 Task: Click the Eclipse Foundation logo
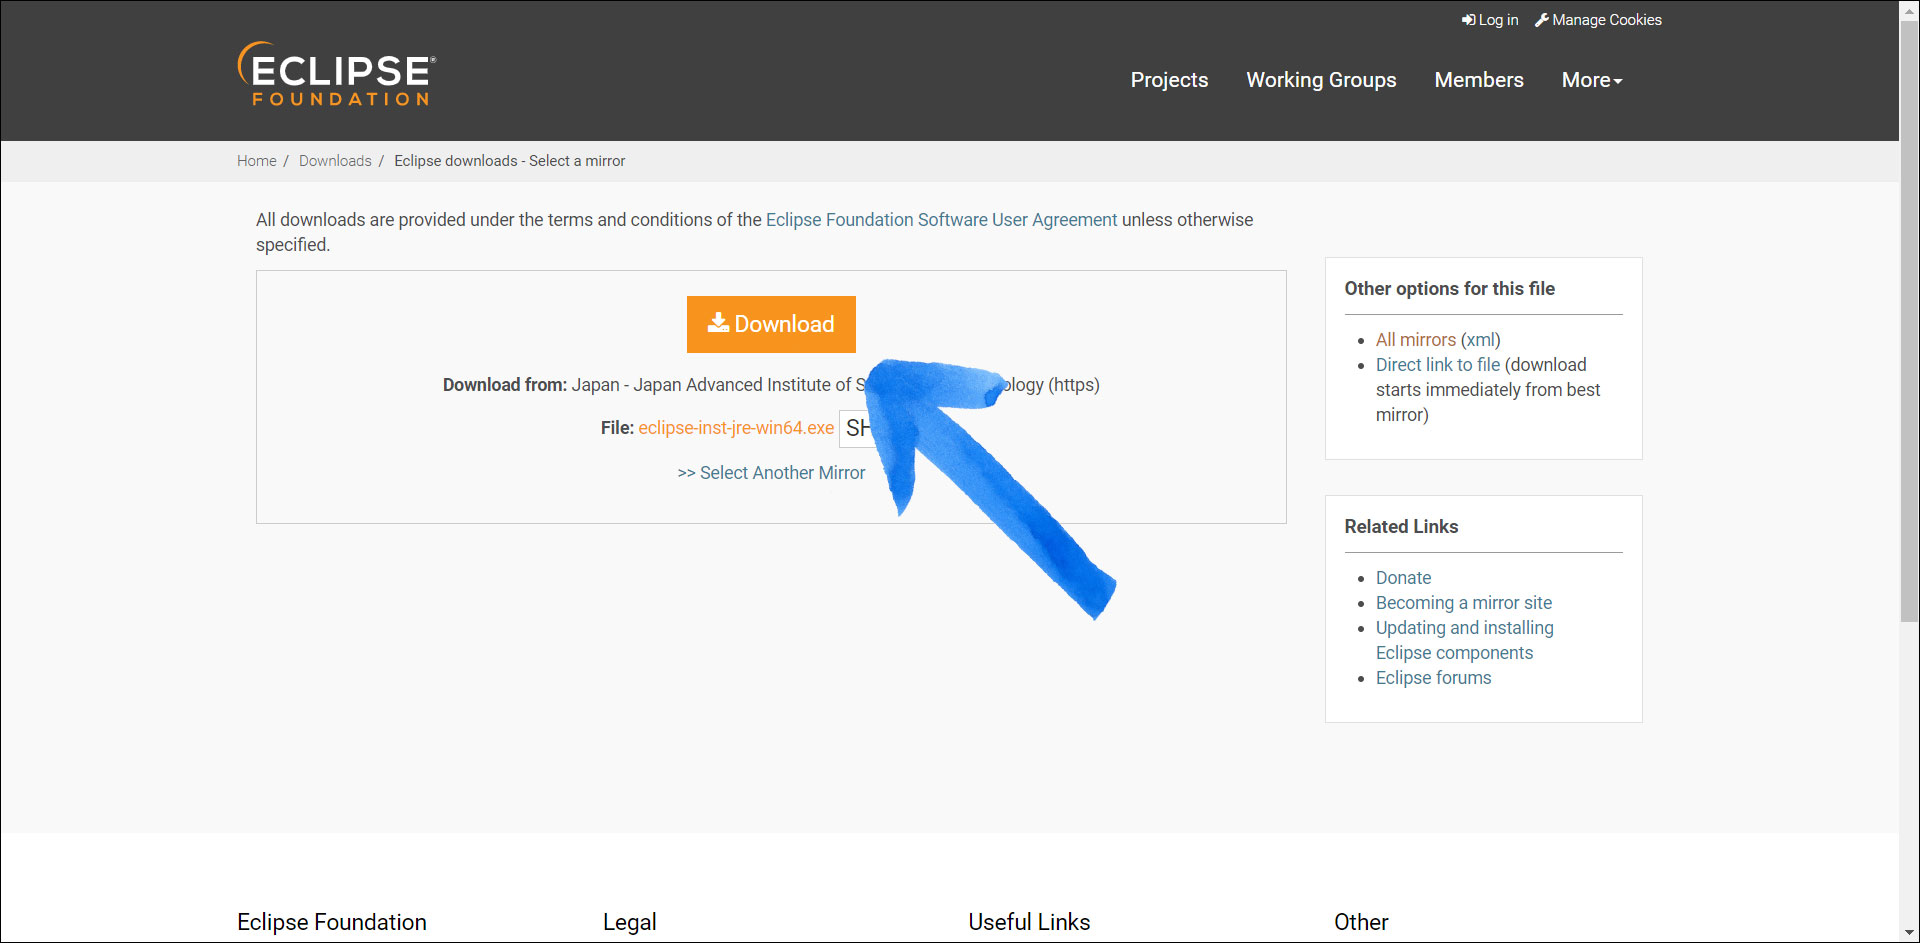pos(336,74)
